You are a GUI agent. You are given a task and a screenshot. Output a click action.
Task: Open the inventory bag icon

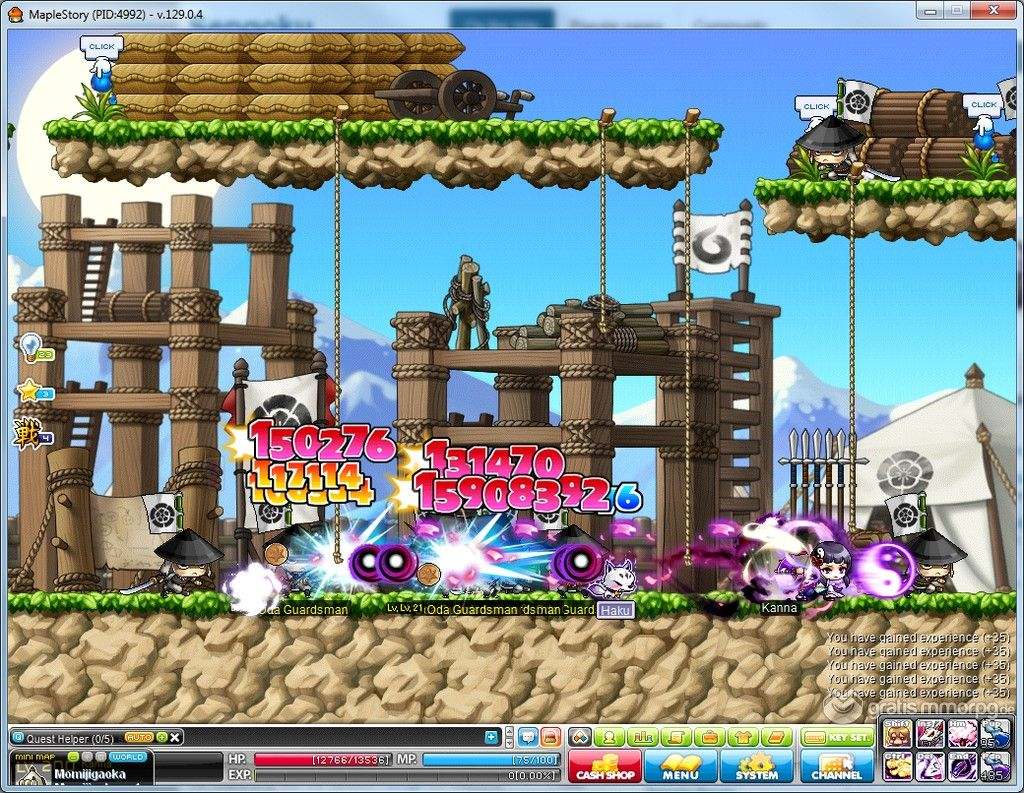[711, 737]
